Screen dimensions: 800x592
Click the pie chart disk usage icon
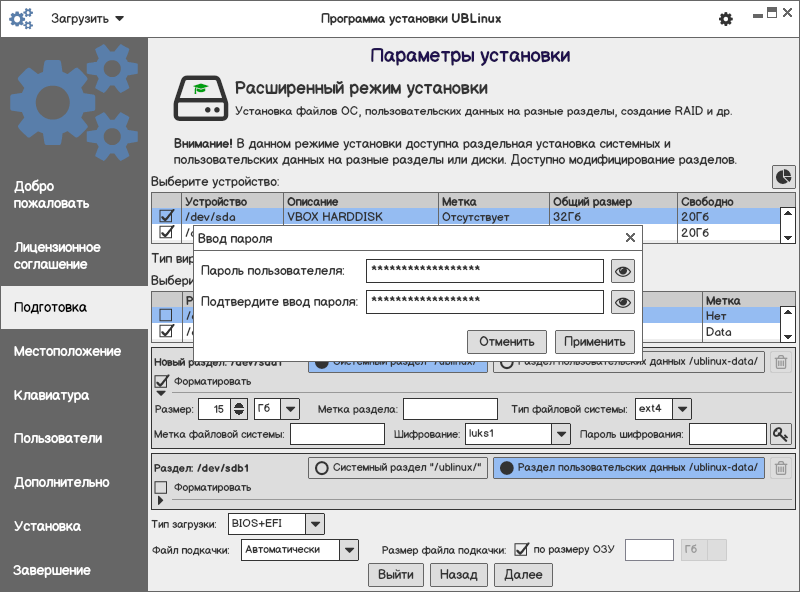pyautogui.click(x=783, y=177)
